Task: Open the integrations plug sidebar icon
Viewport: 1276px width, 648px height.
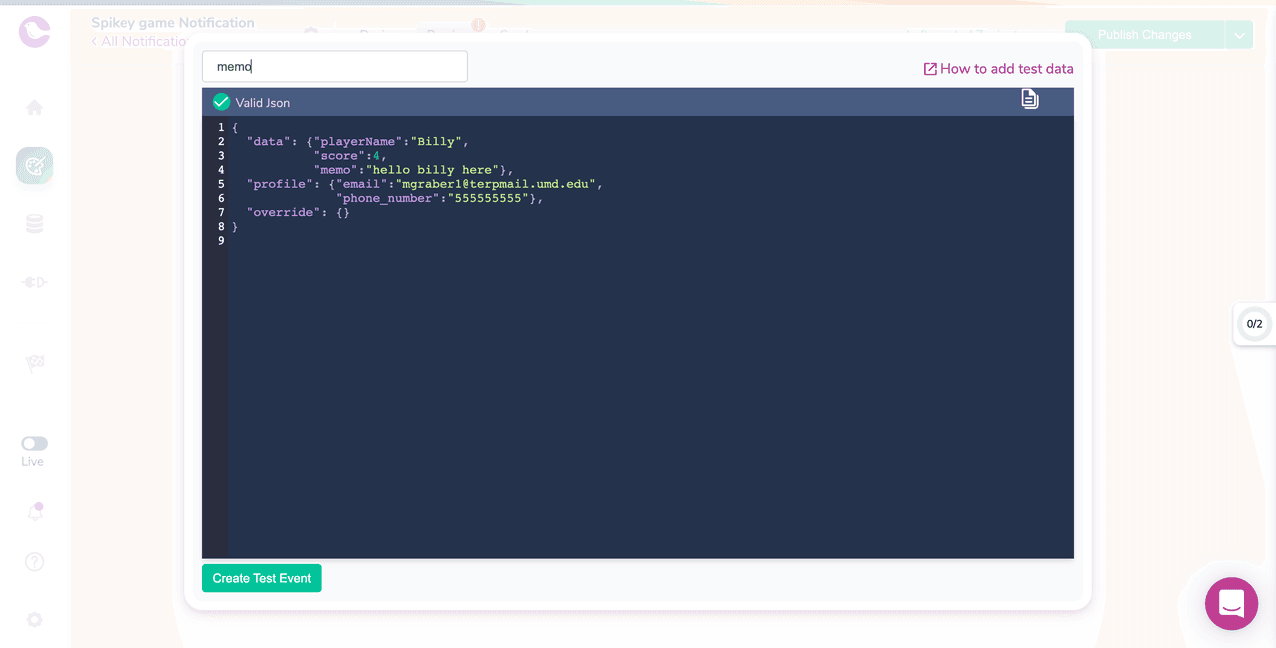Action: pos(34,282)
